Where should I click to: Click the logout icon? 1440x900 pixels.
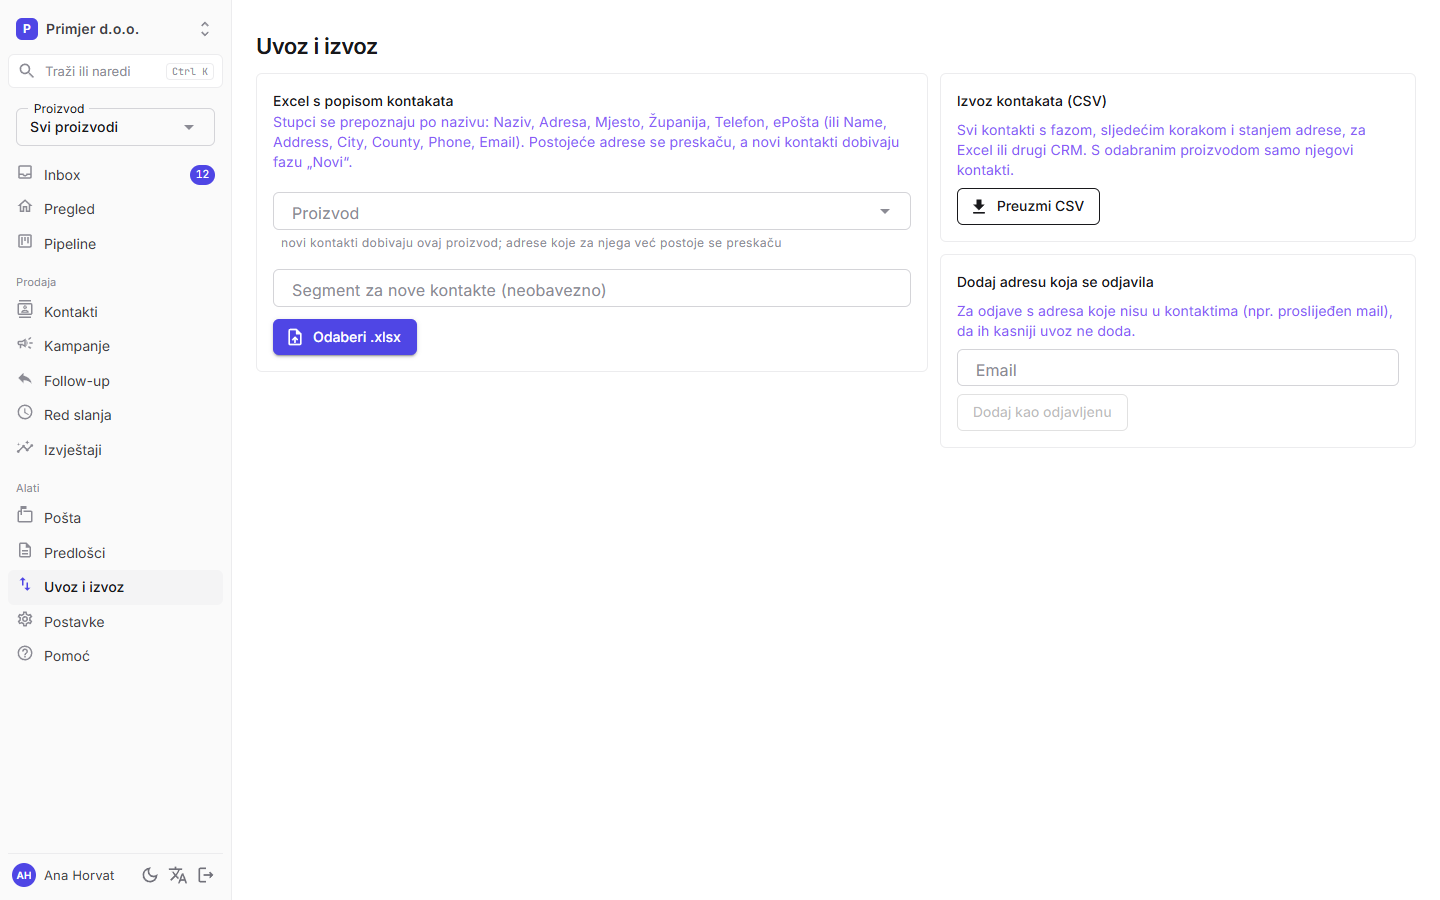(x=206, y=875)
